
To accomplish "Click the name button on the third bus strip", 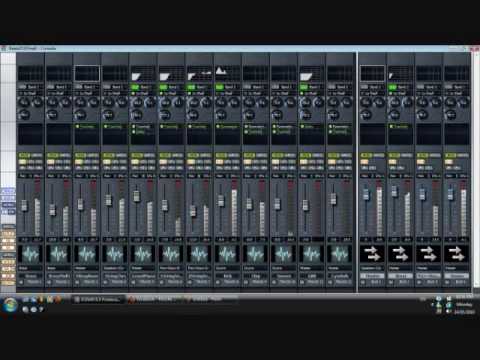I will [428, 276].
